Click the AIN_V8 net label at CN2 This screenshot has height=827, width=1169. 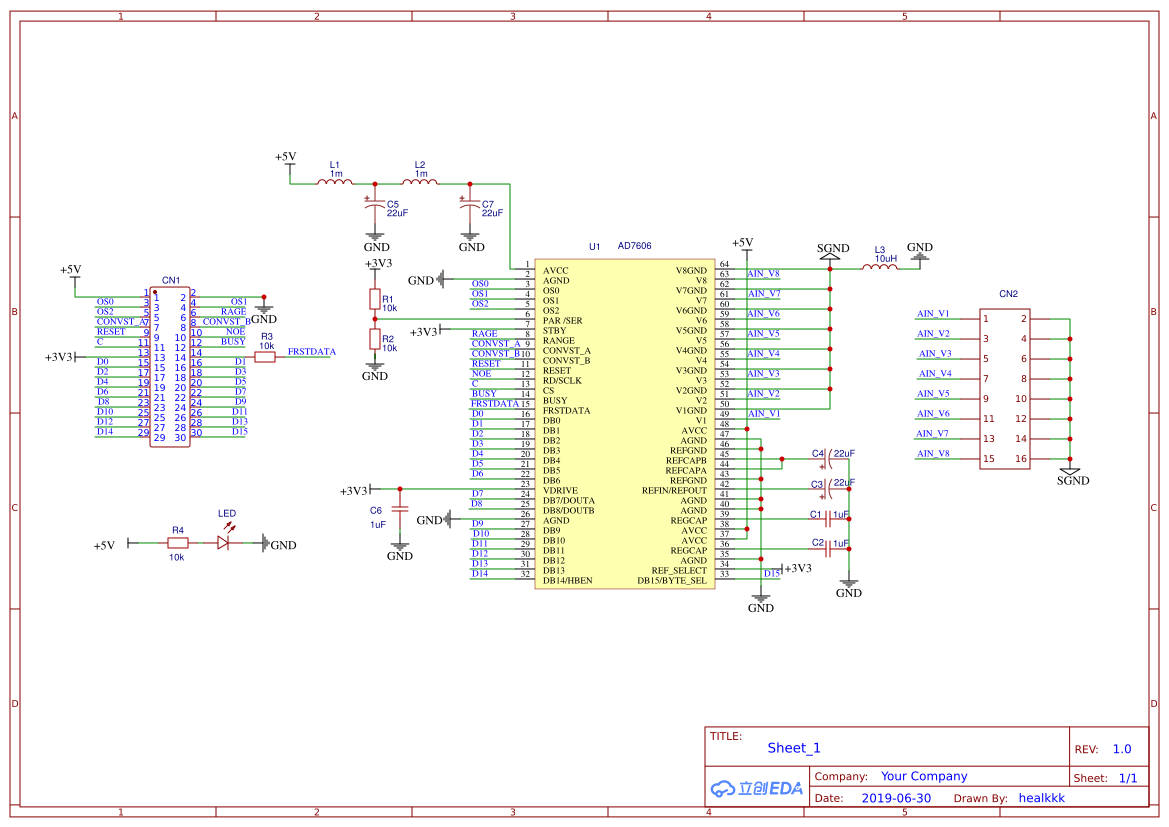click(932, 454)
